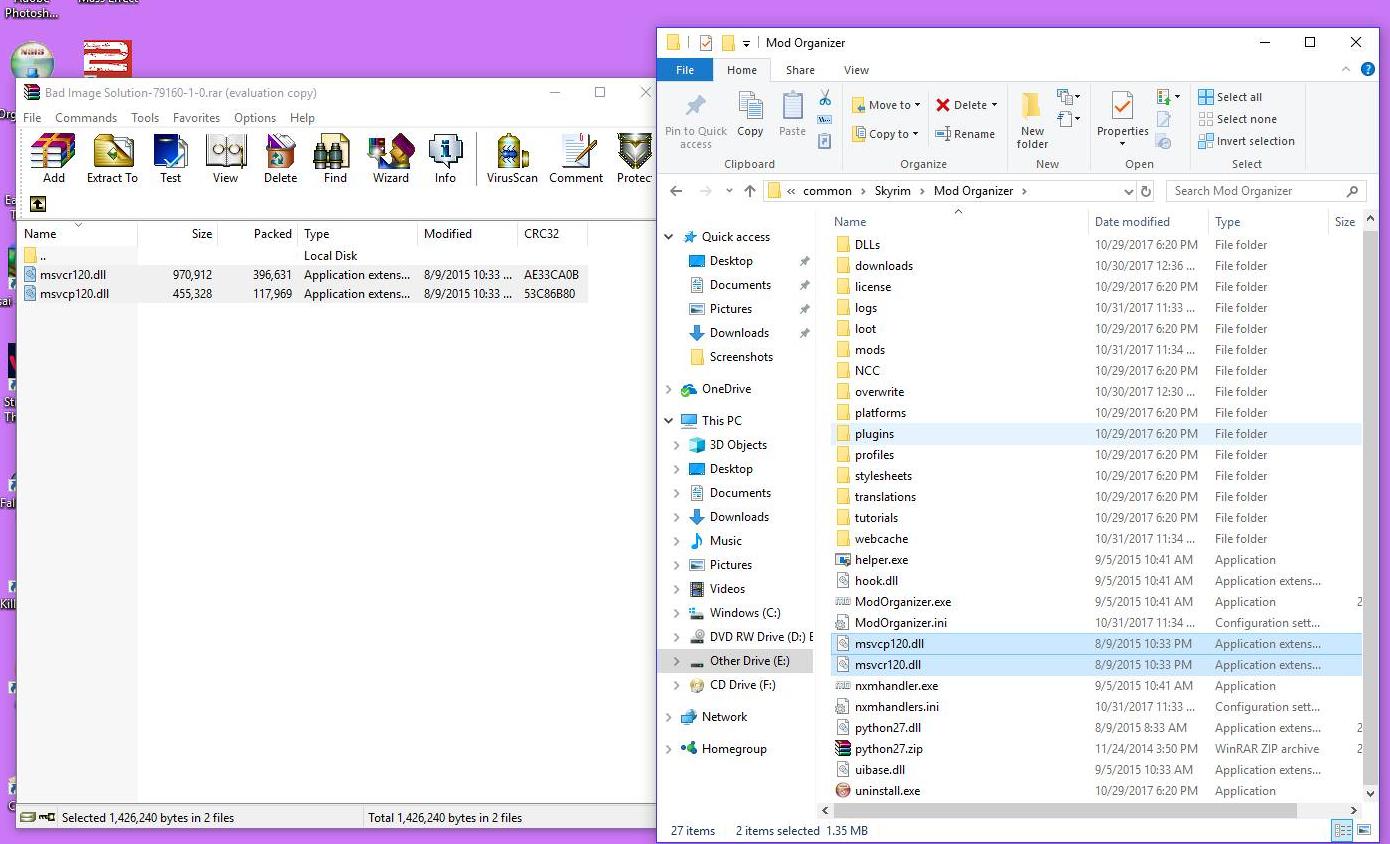The height and width of the screenshot is (844, 1390).
Task: Select hook.dll in Explorer file list
Action: [1096, 581]
